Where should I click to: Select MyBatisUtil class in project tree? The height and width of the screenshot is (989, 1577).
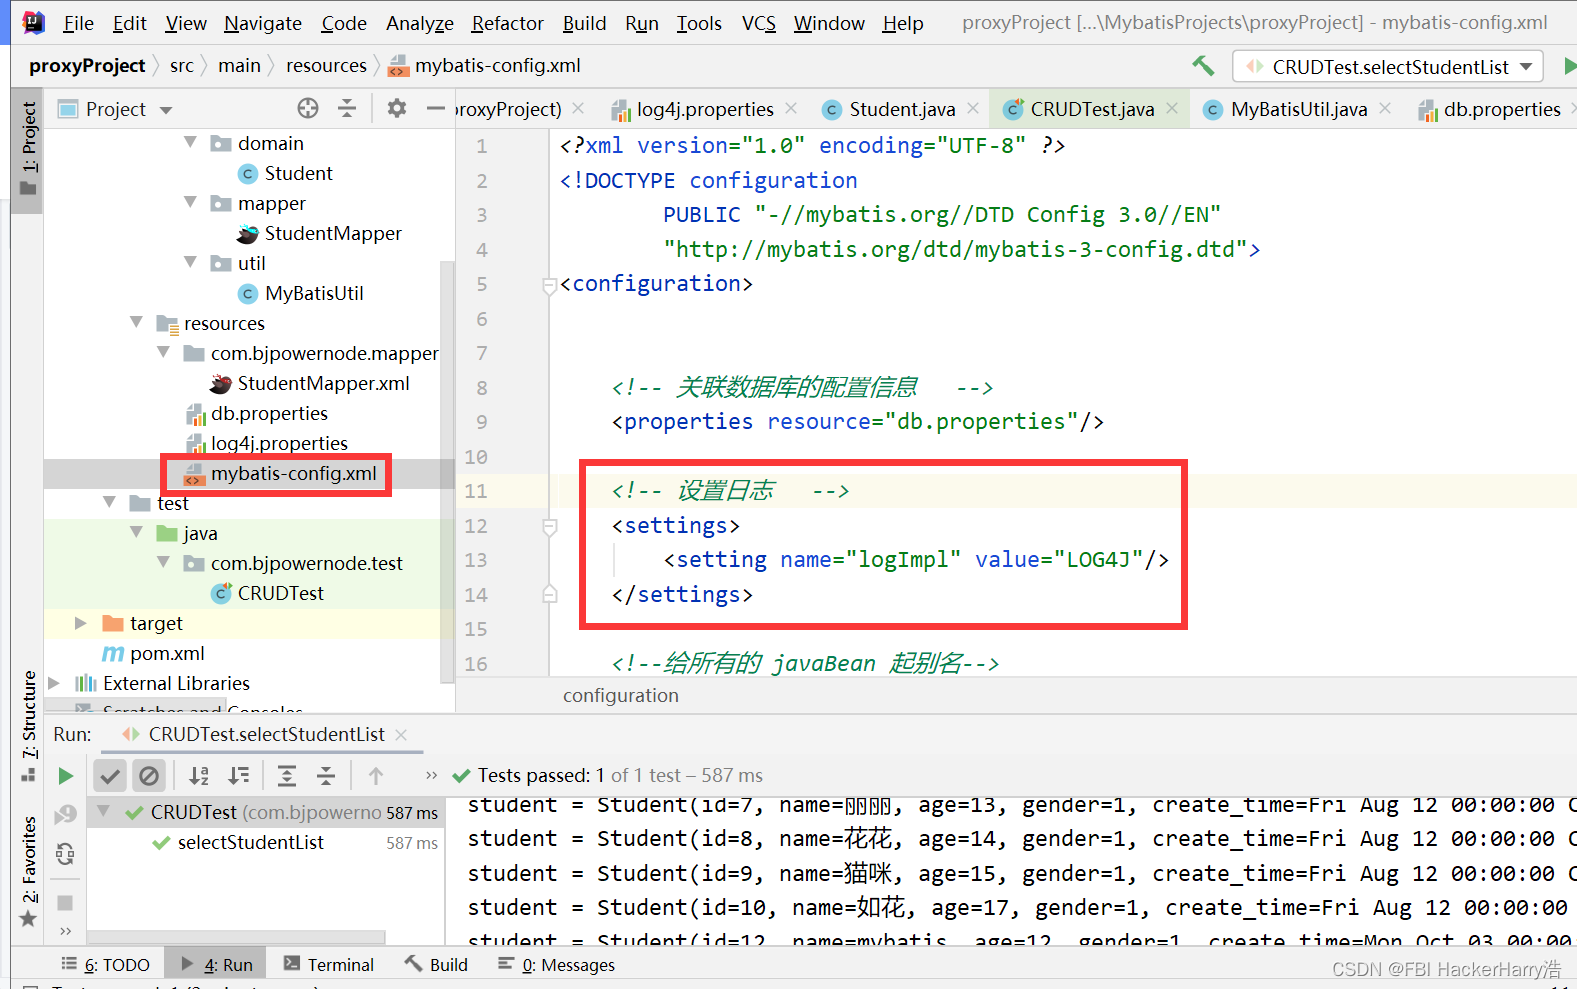point(314,293)
